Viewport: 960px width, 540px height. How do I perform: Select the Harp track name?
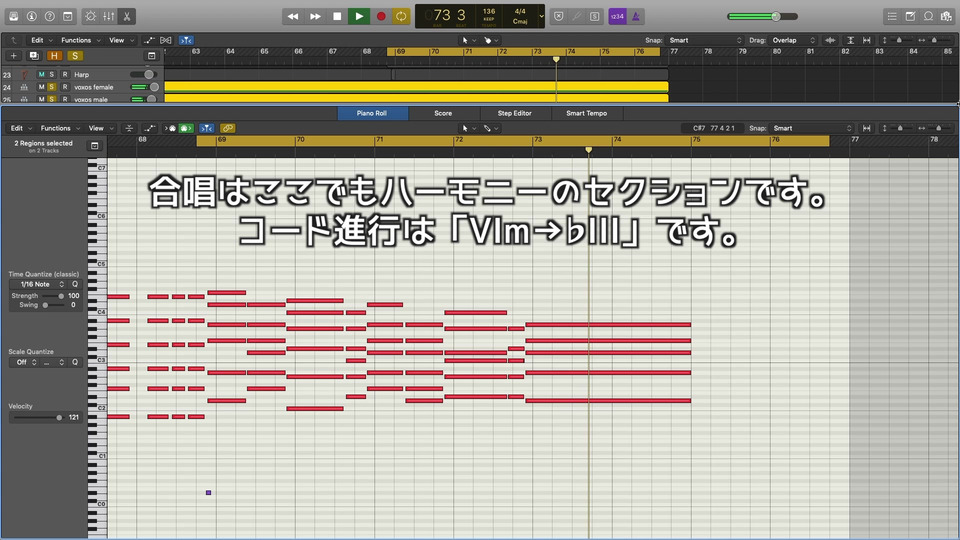coord(81,75)
